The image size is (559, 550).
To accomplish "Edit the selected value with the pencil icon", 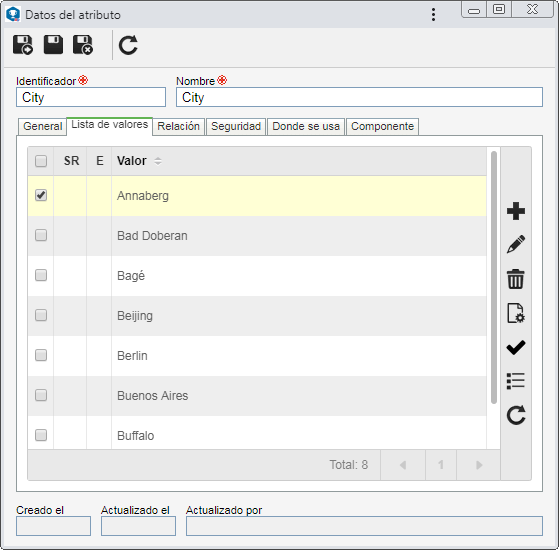I will (x=516, y=244).
